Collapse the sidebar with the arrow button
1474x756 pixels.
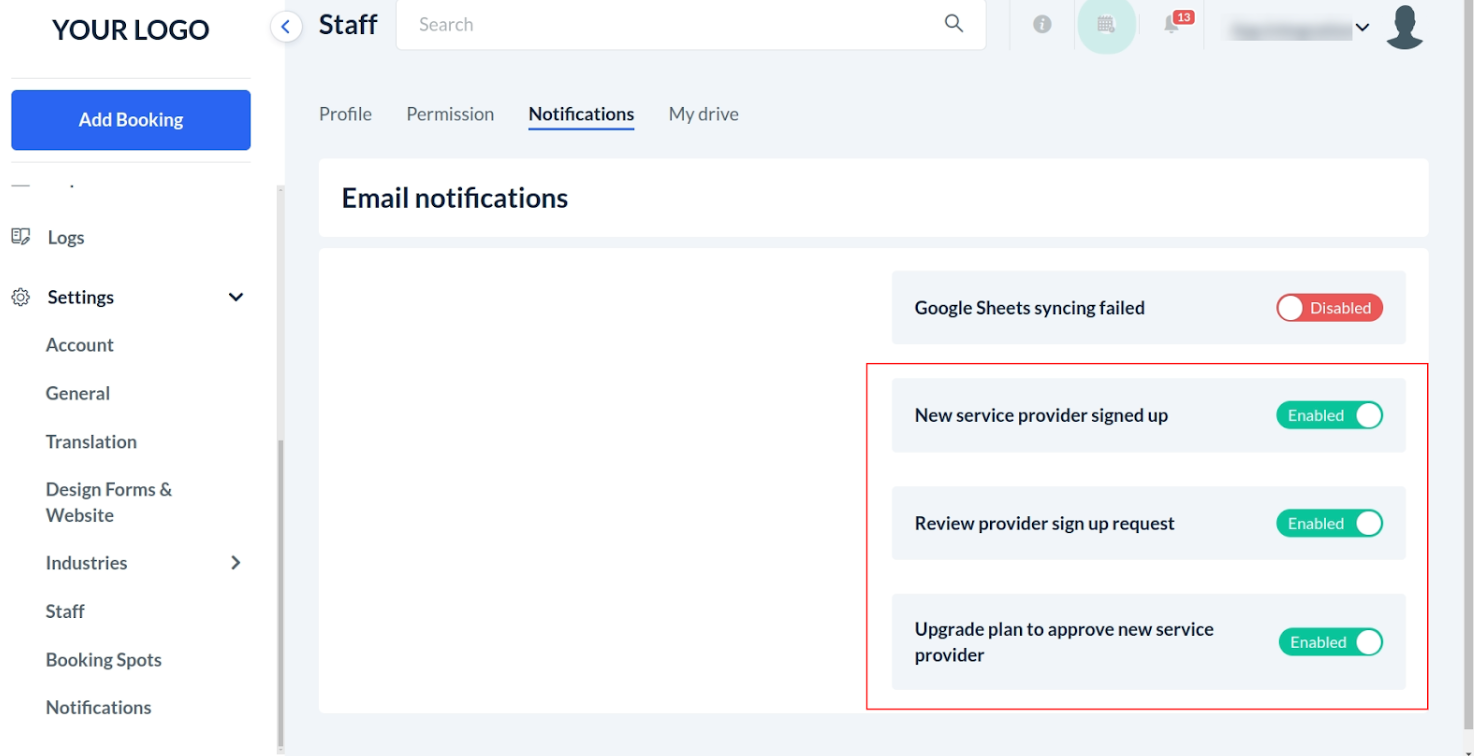(x=286, y=27)
